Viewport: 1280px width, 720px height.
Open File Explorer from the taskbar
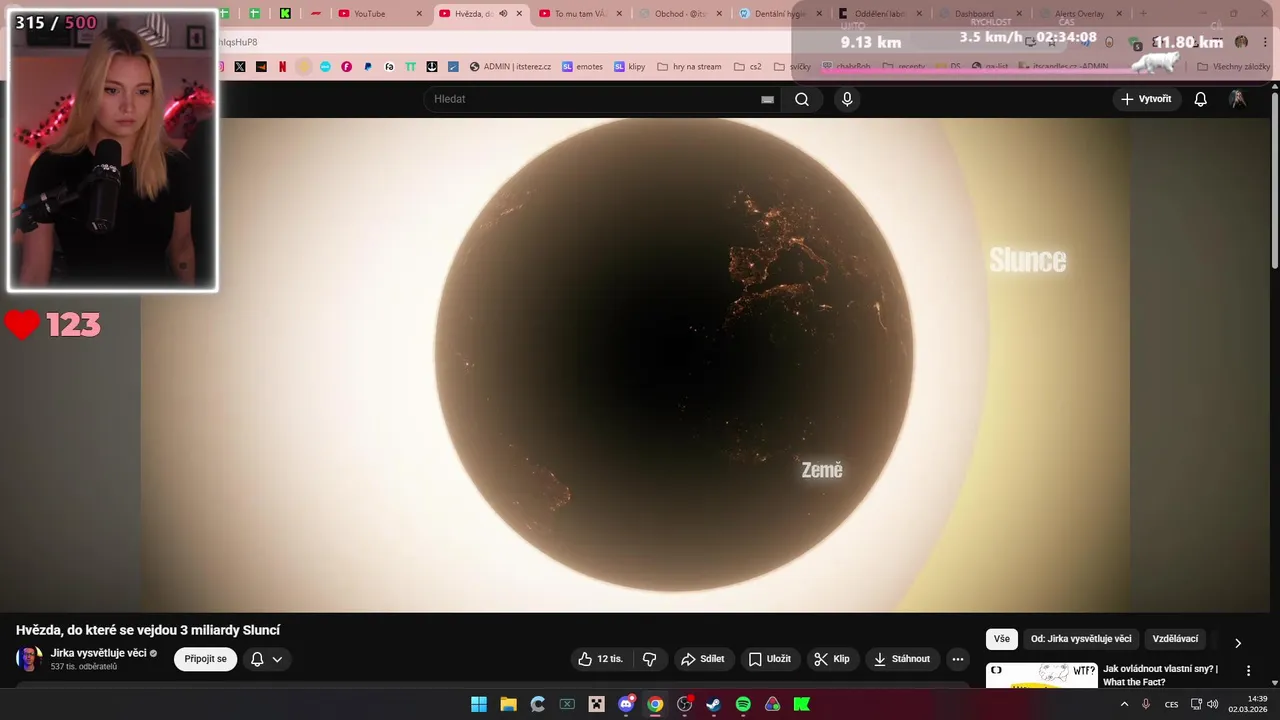coord(508,704)
